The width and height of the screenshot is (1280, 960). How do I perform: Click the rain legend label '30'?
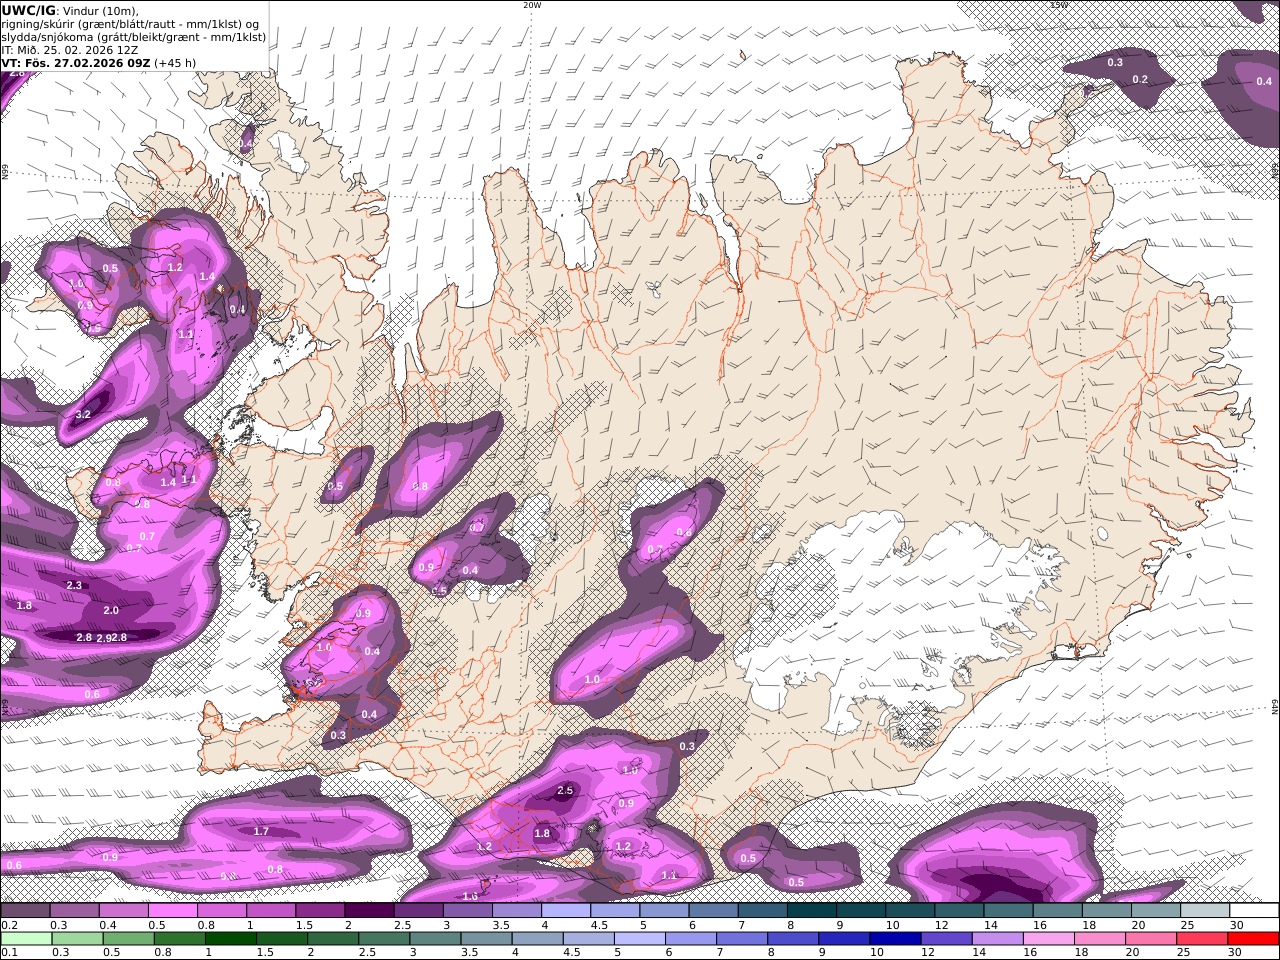coord(1236,953)
